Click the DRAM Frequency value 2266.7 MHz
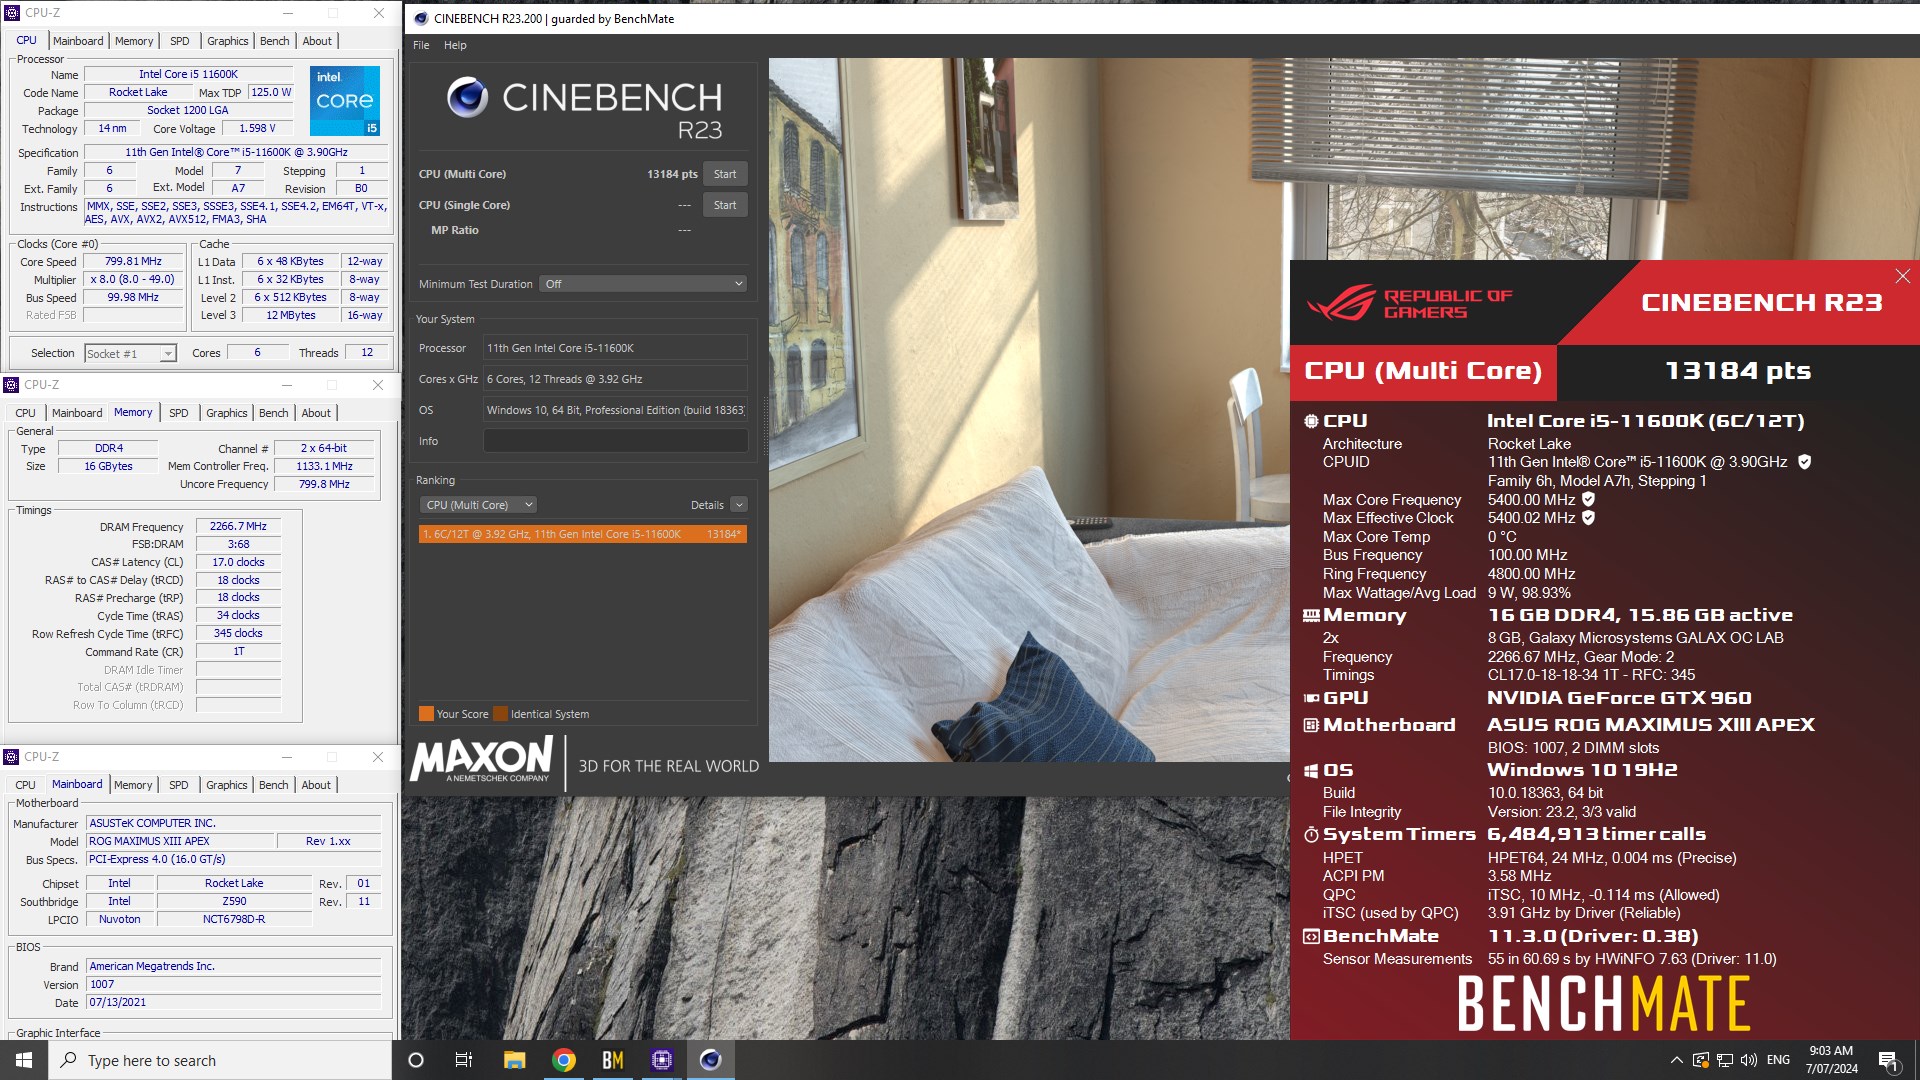Screen dimensions: 1920x1080 click(x=238, y=526)
